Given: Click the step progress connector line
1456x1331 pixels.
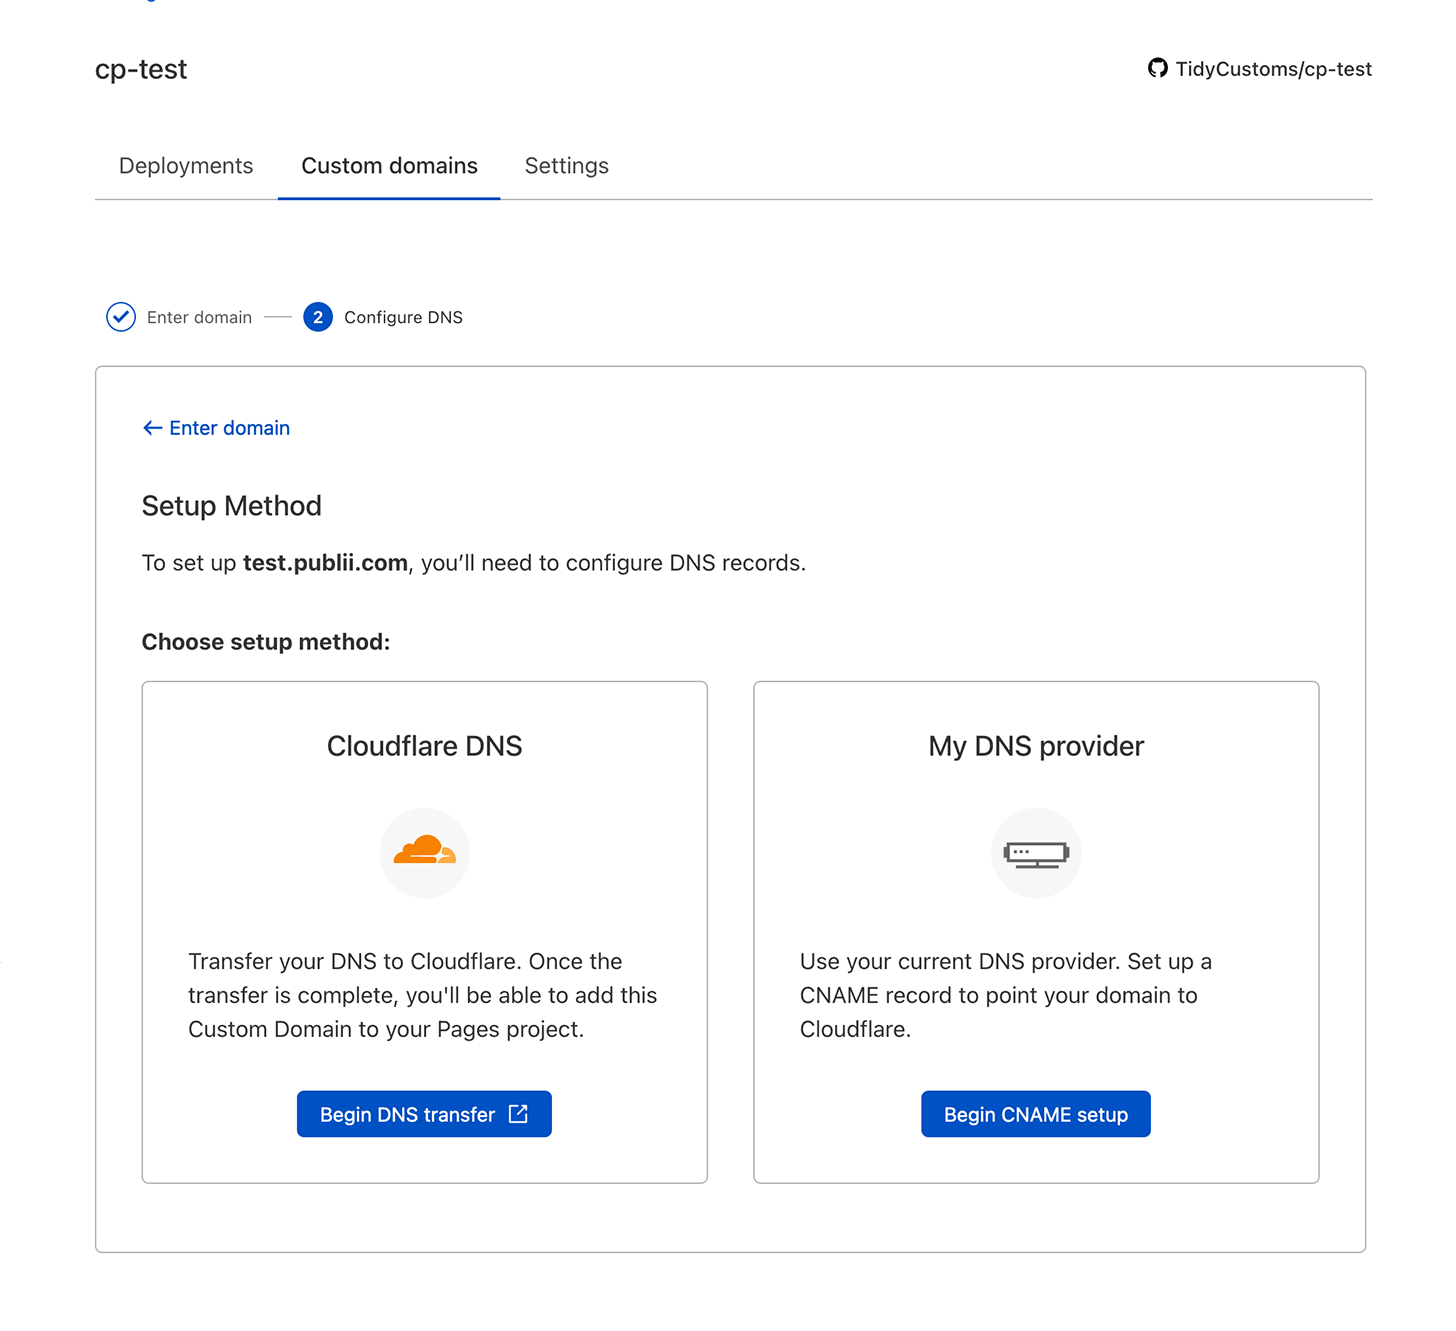Looking at the screenshot, I should click(x=277, y=316).
